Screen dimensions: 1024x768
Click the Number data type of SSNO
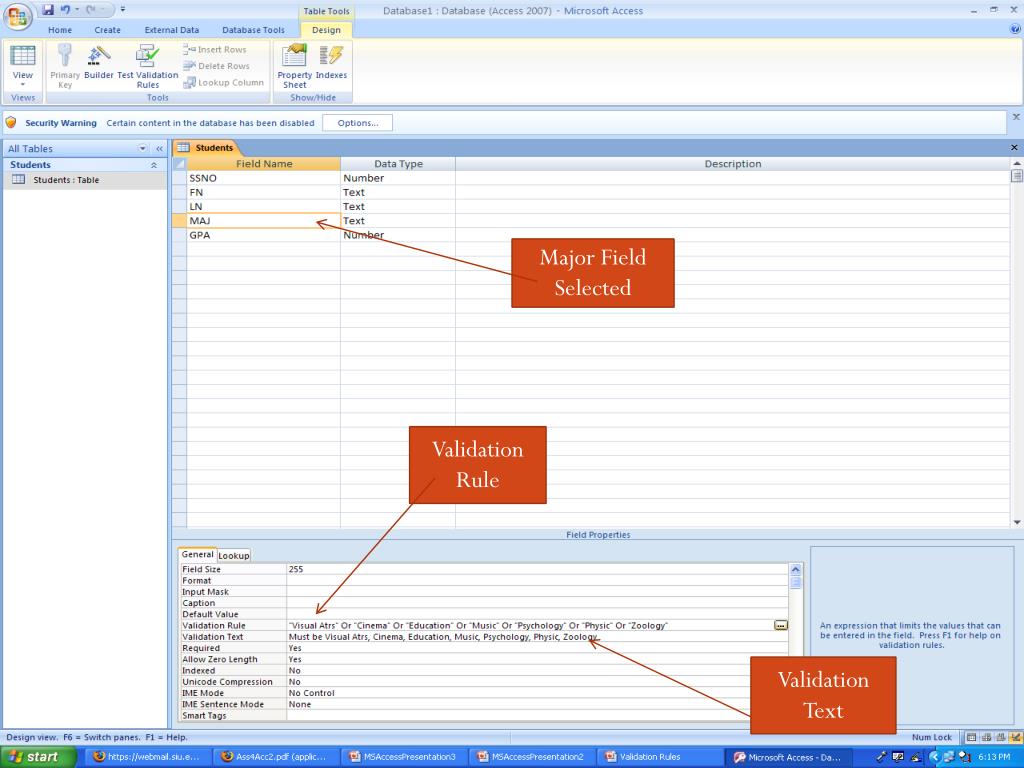click(x=398, y=178)
